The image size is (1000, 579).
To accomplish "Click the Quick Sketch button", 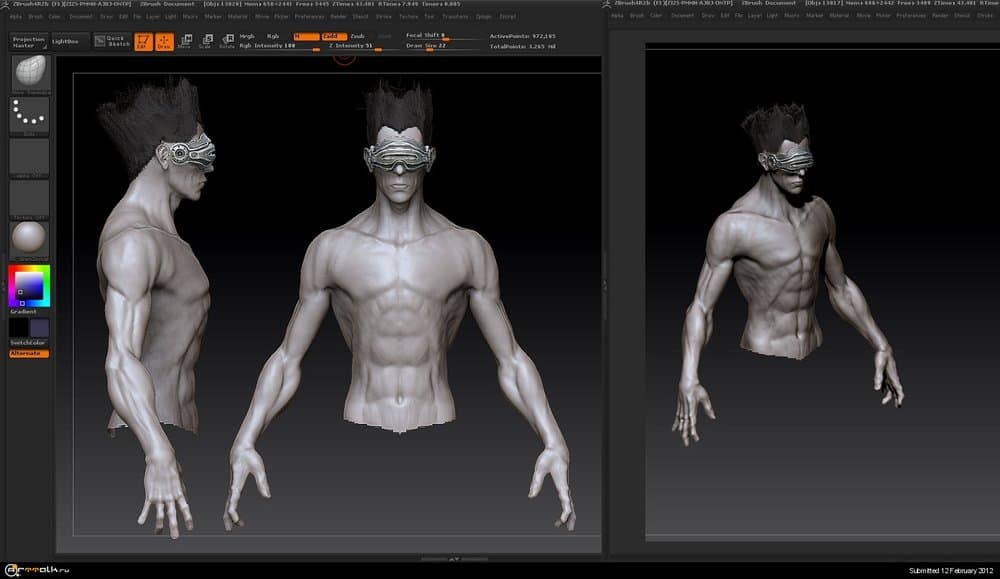I will pyautogui.click(x=114, y=41).
